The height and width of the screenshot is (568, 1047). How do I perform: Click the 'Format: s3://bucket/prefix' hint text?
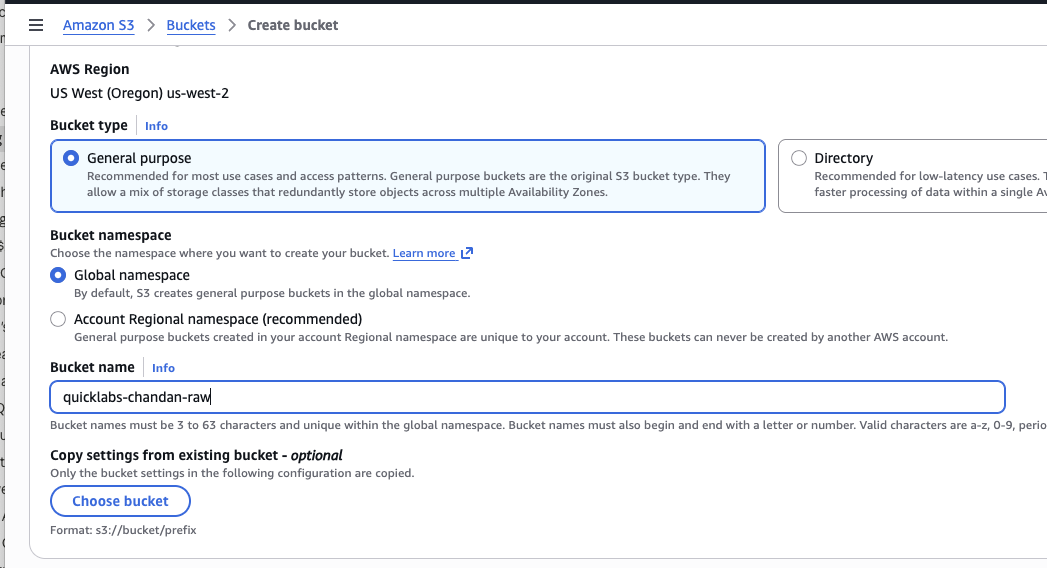point(124,530)
